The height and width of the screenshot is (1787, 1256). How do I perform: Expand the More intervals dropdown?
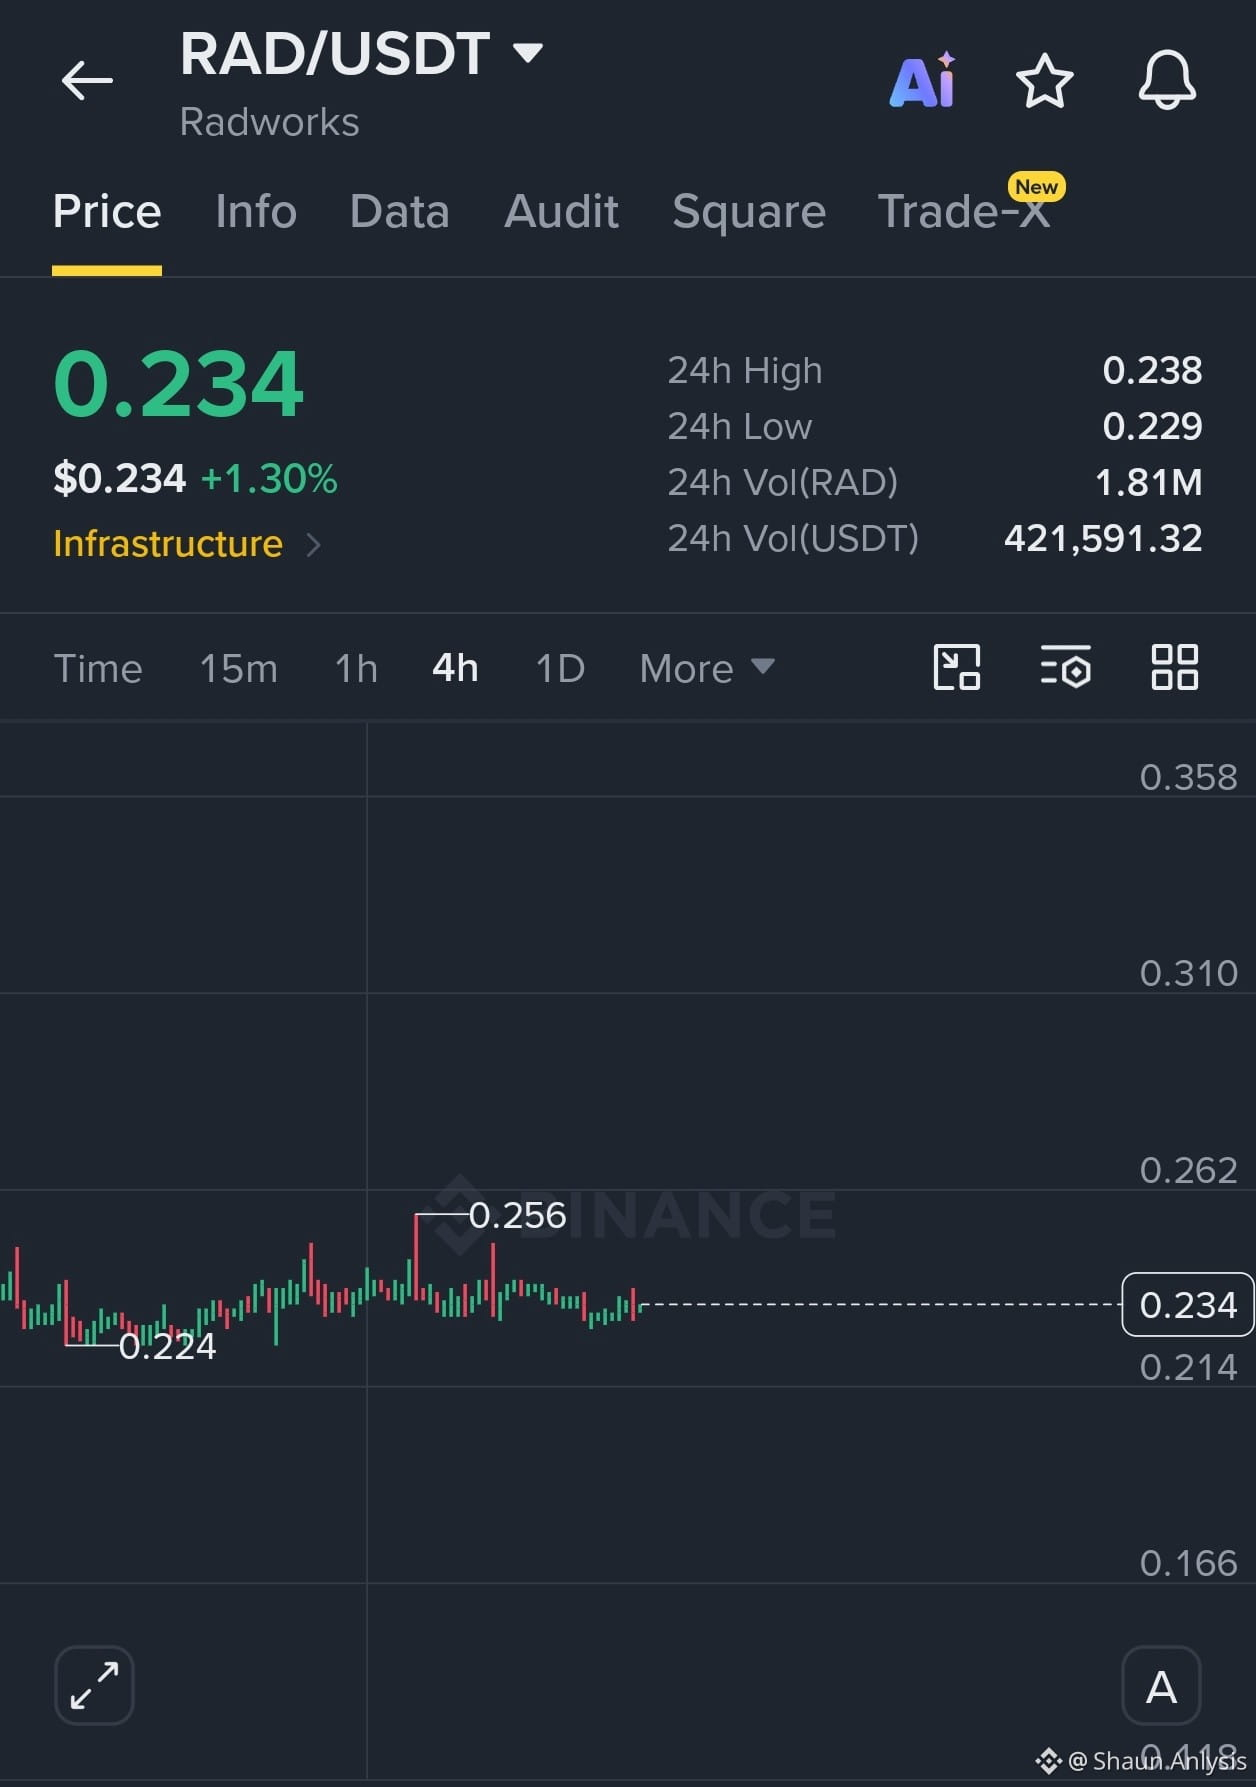[707, 668]
